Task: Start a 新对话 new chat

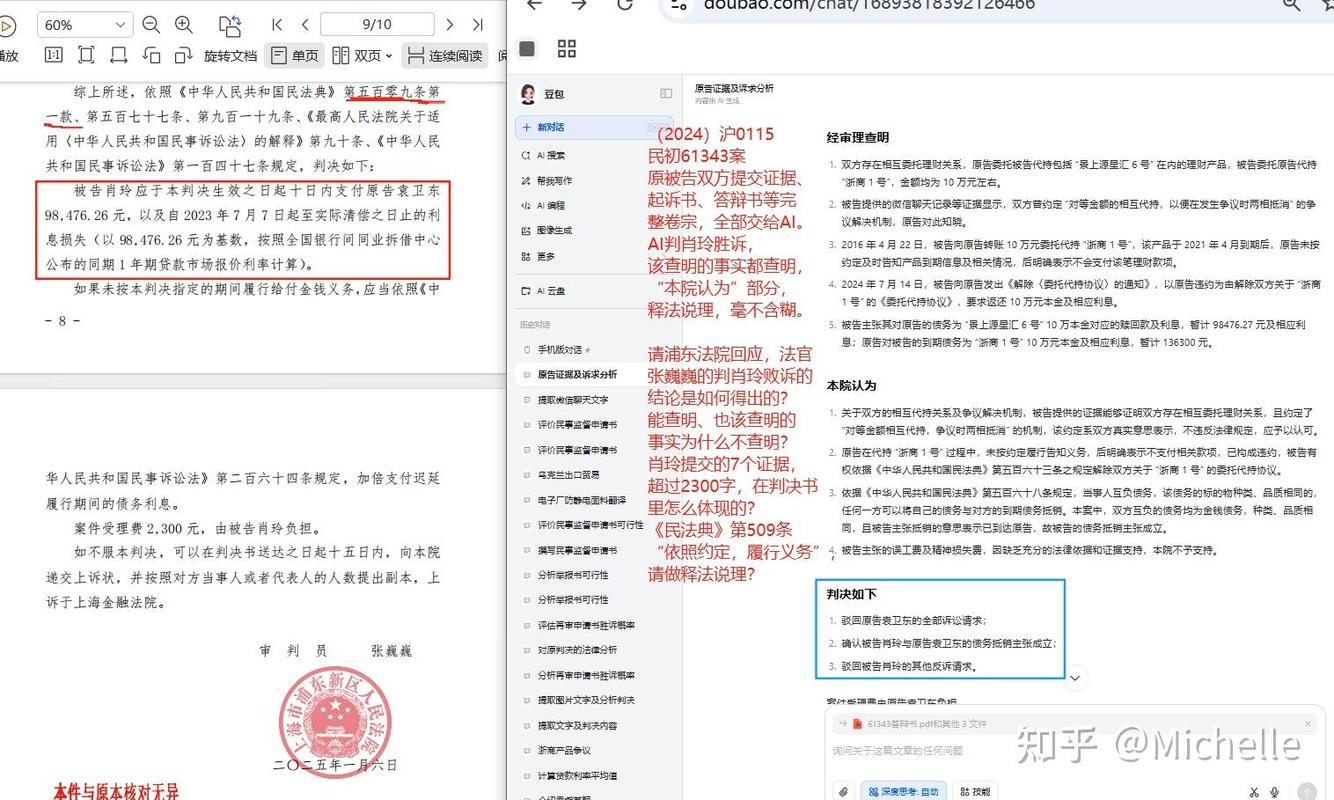Action: (593, 128)
